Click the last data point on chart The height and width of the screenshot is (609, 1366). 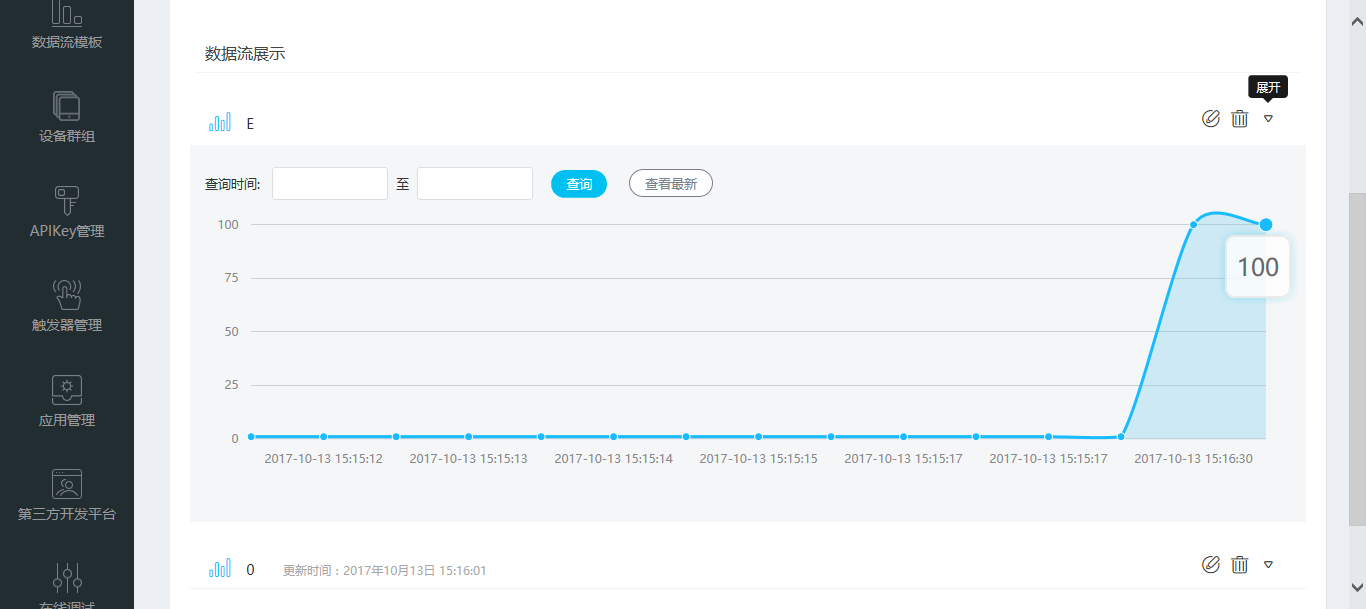1266,225
